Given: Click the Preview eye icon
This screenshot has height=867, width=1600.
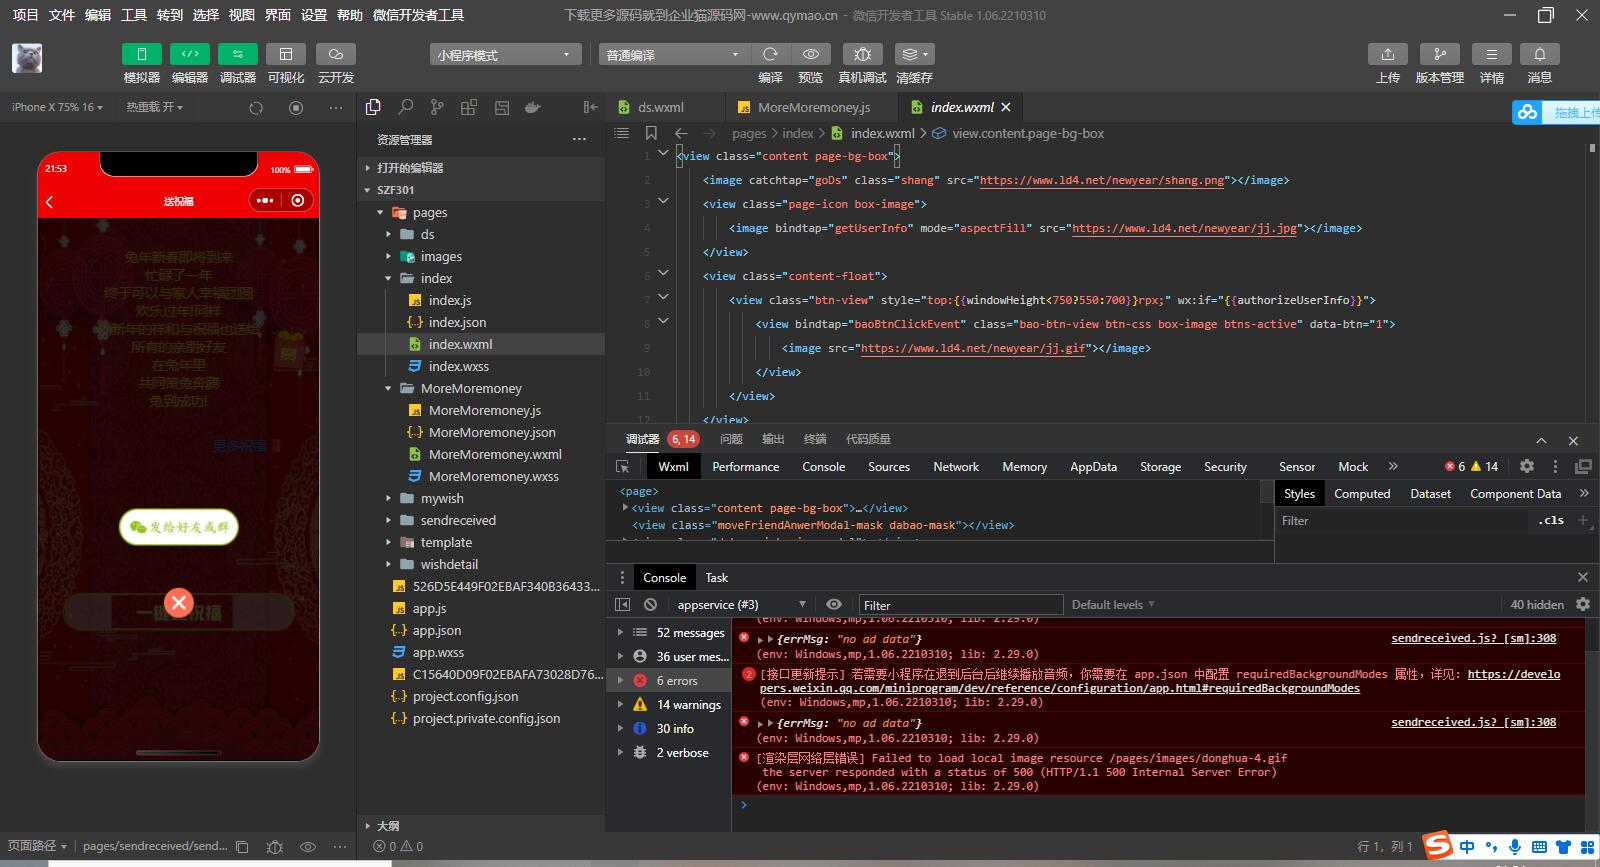Looking at the screenshot, I should tap(811, 54).
